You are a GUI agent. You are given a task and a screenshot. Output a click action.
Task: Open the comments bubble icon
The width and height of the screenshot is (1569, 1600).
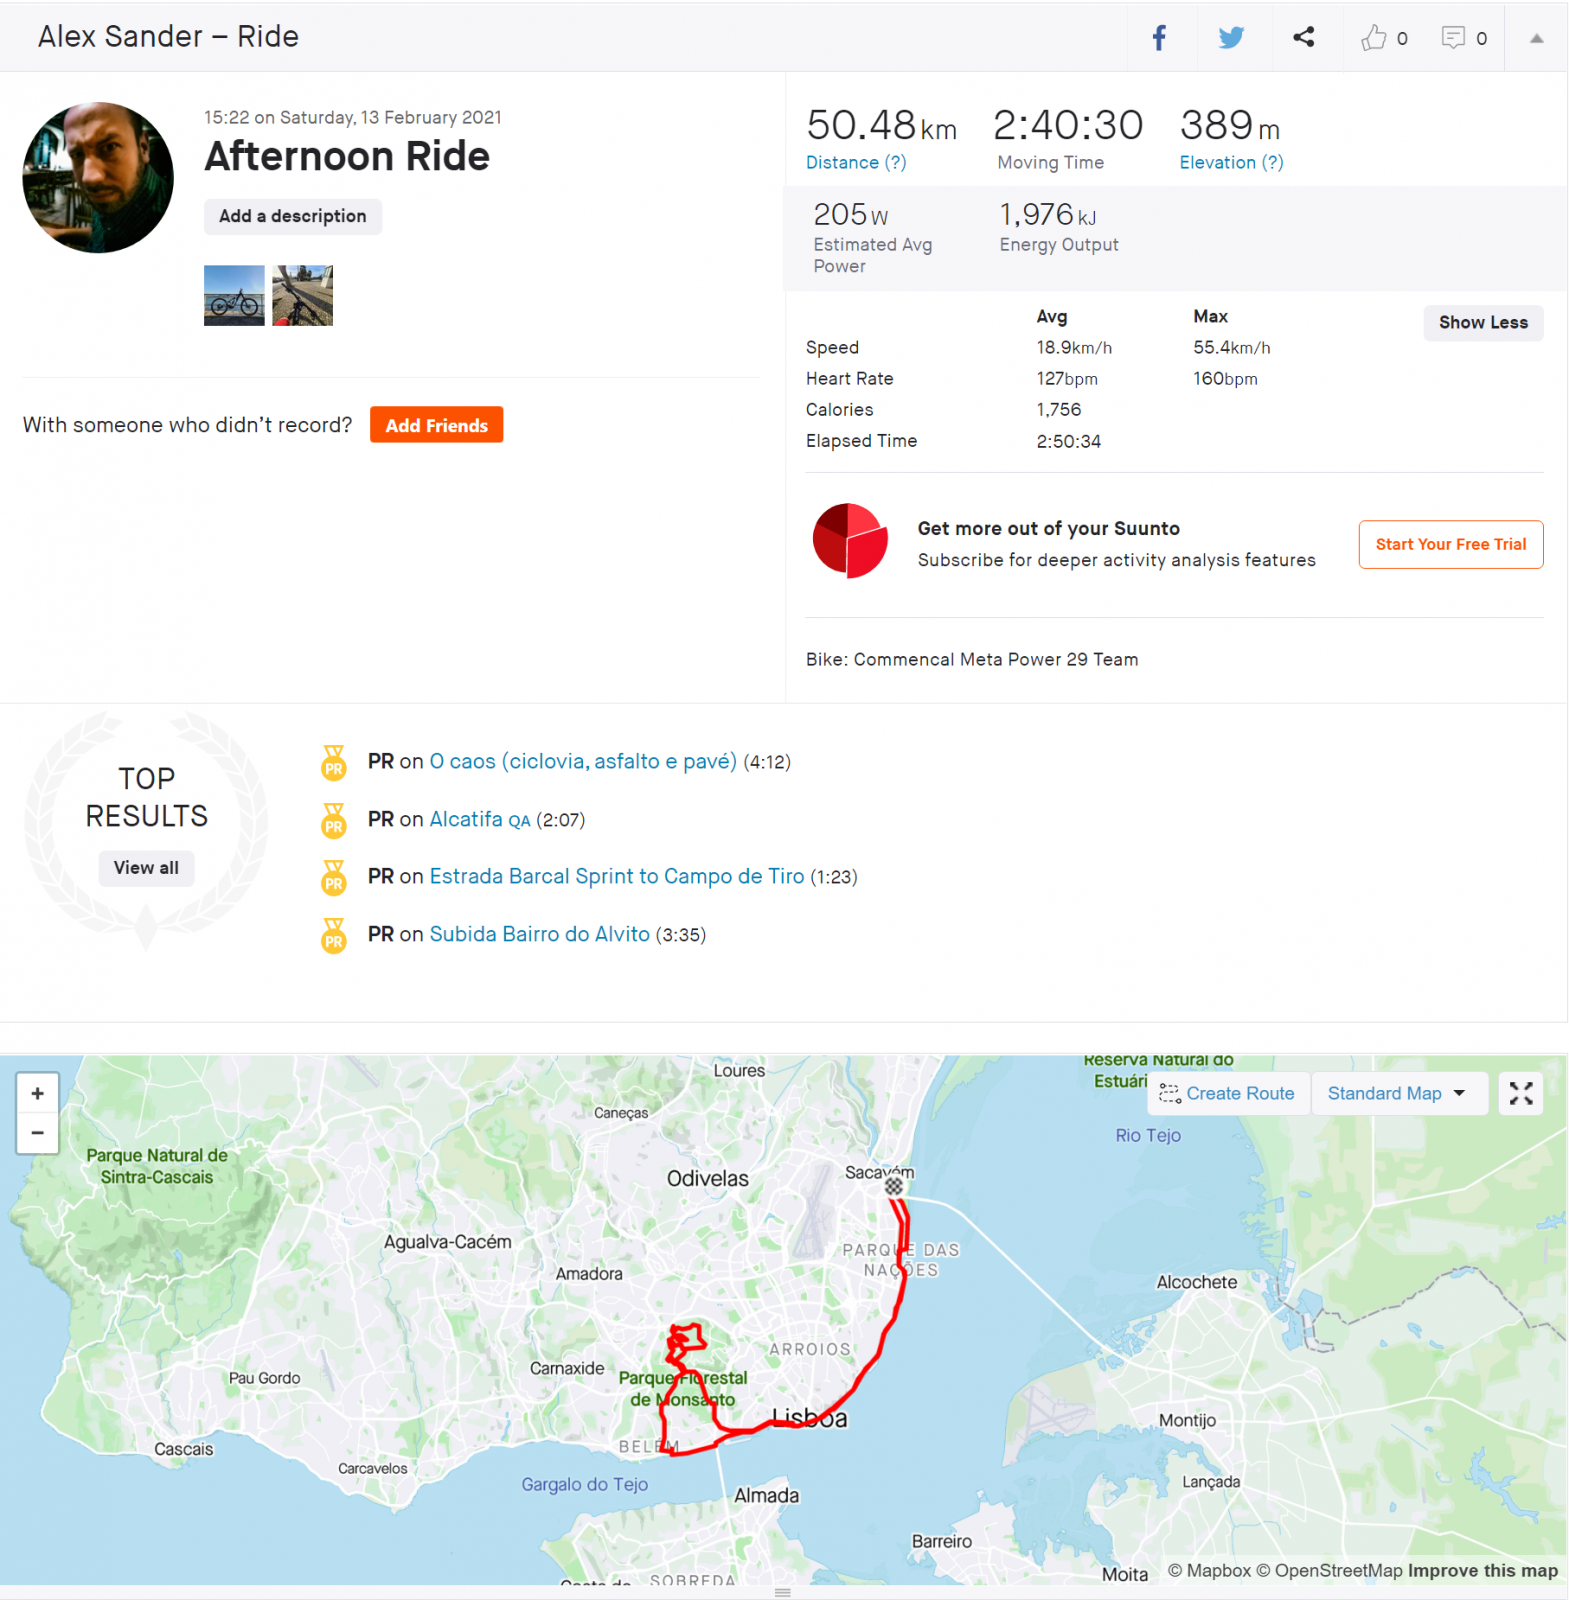1453,38
